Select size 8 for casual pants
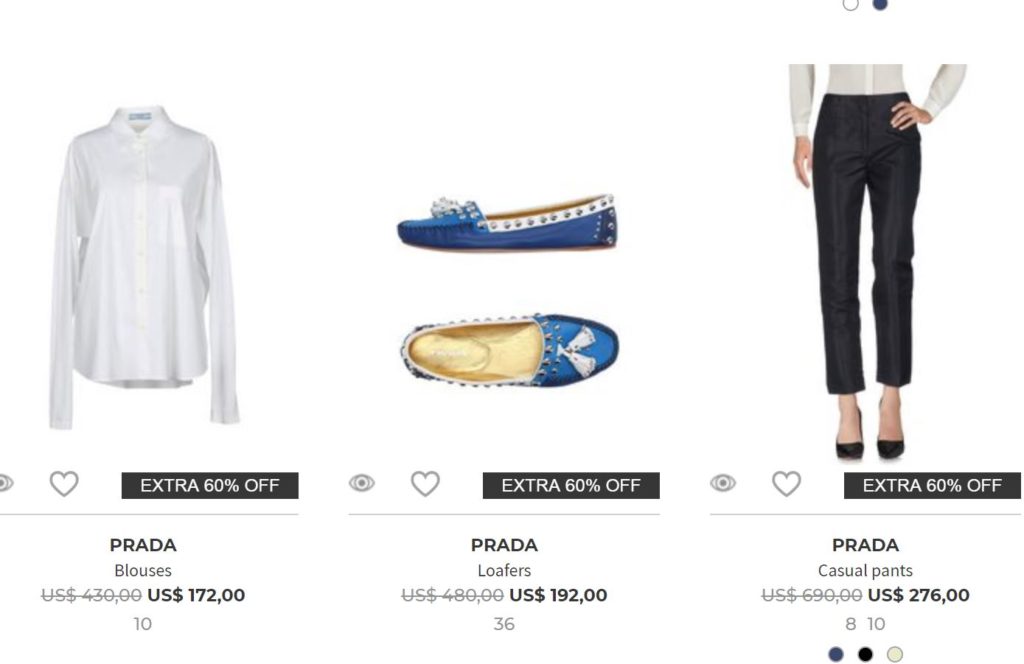Screen dimensions: 1024x664 850,624
